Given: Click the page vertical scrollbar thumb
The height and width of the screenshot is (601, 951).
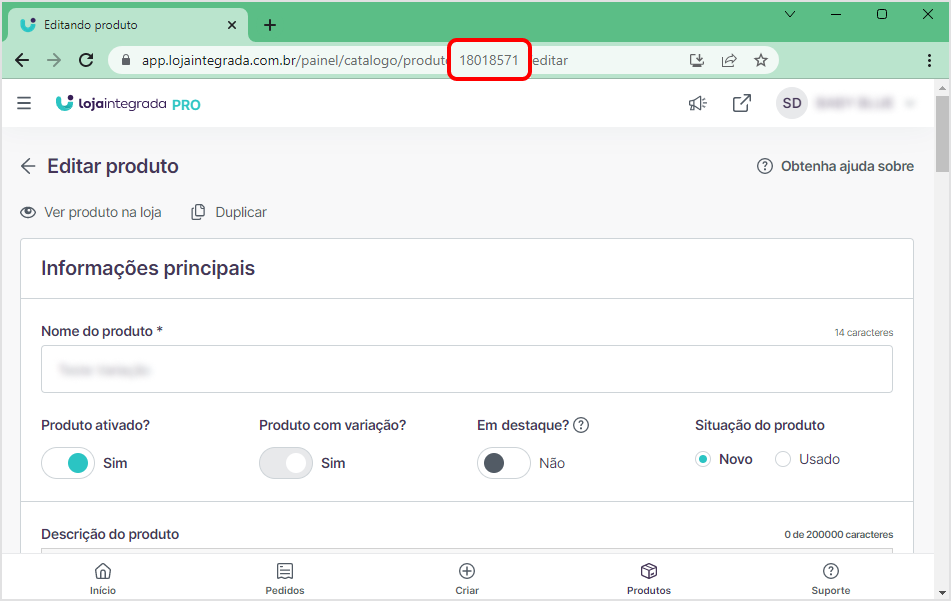Looking at the screenshot, I should tap(942, 133).
